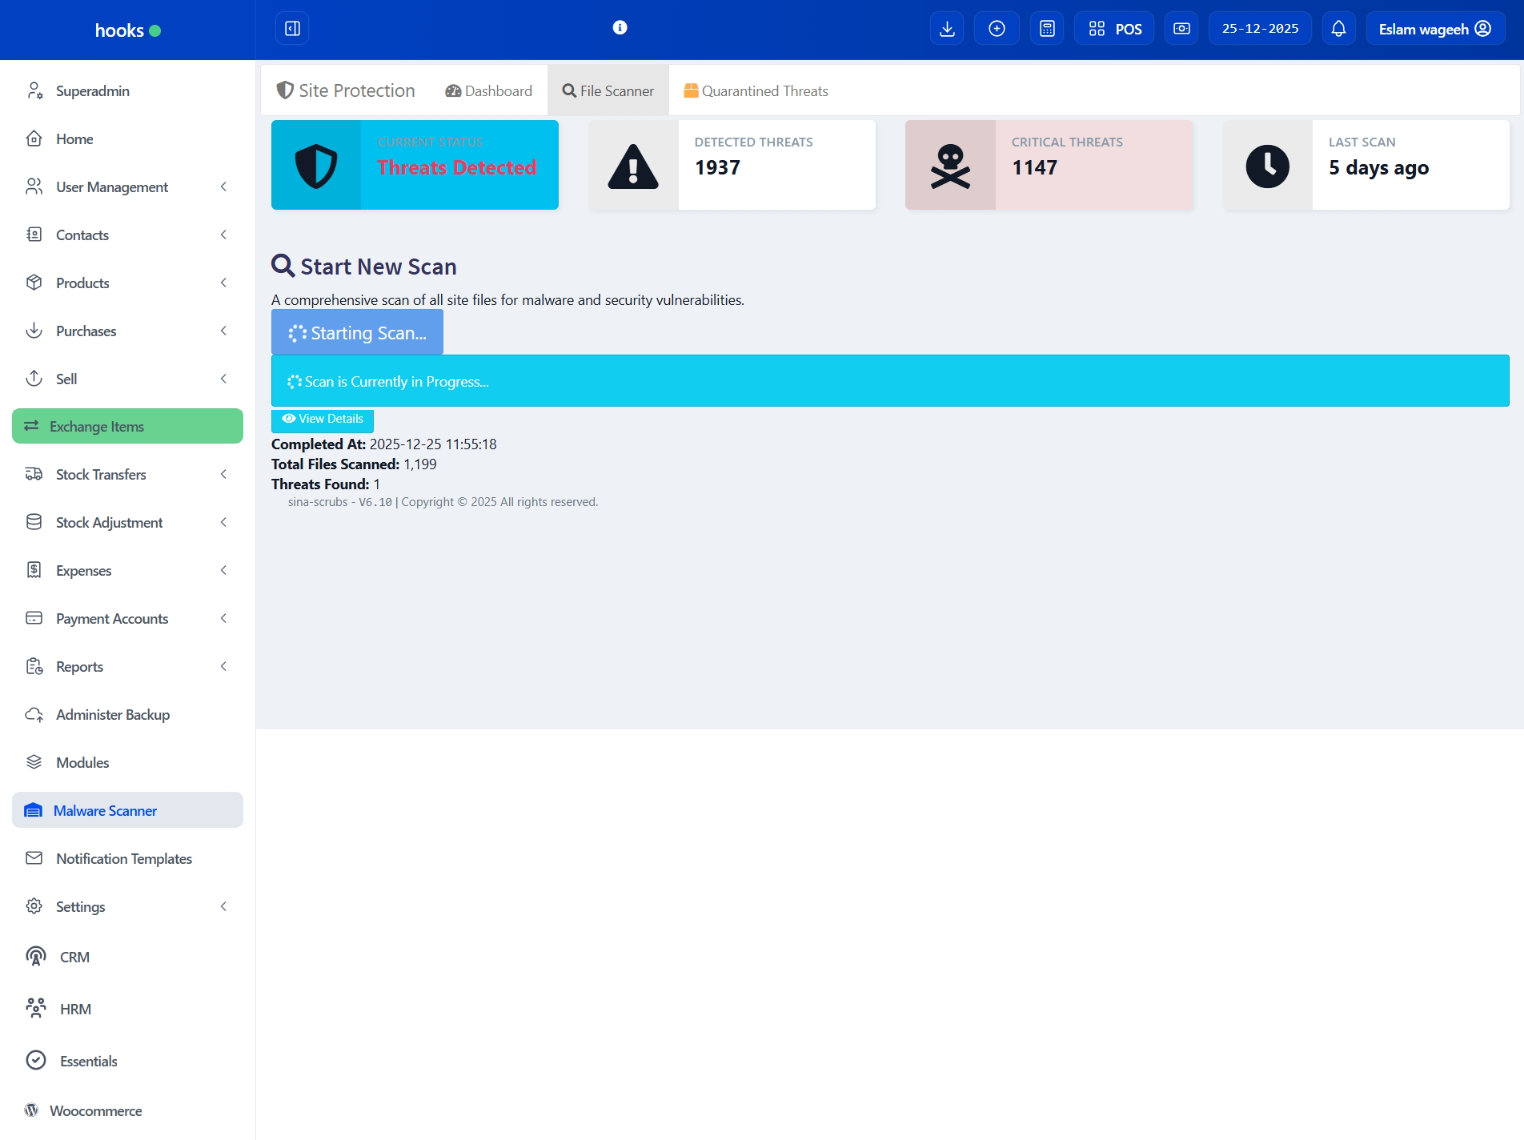Click the plus circle add icon
The width and height of the screenshot is (1524, 1140).
[x=997, y=29]
